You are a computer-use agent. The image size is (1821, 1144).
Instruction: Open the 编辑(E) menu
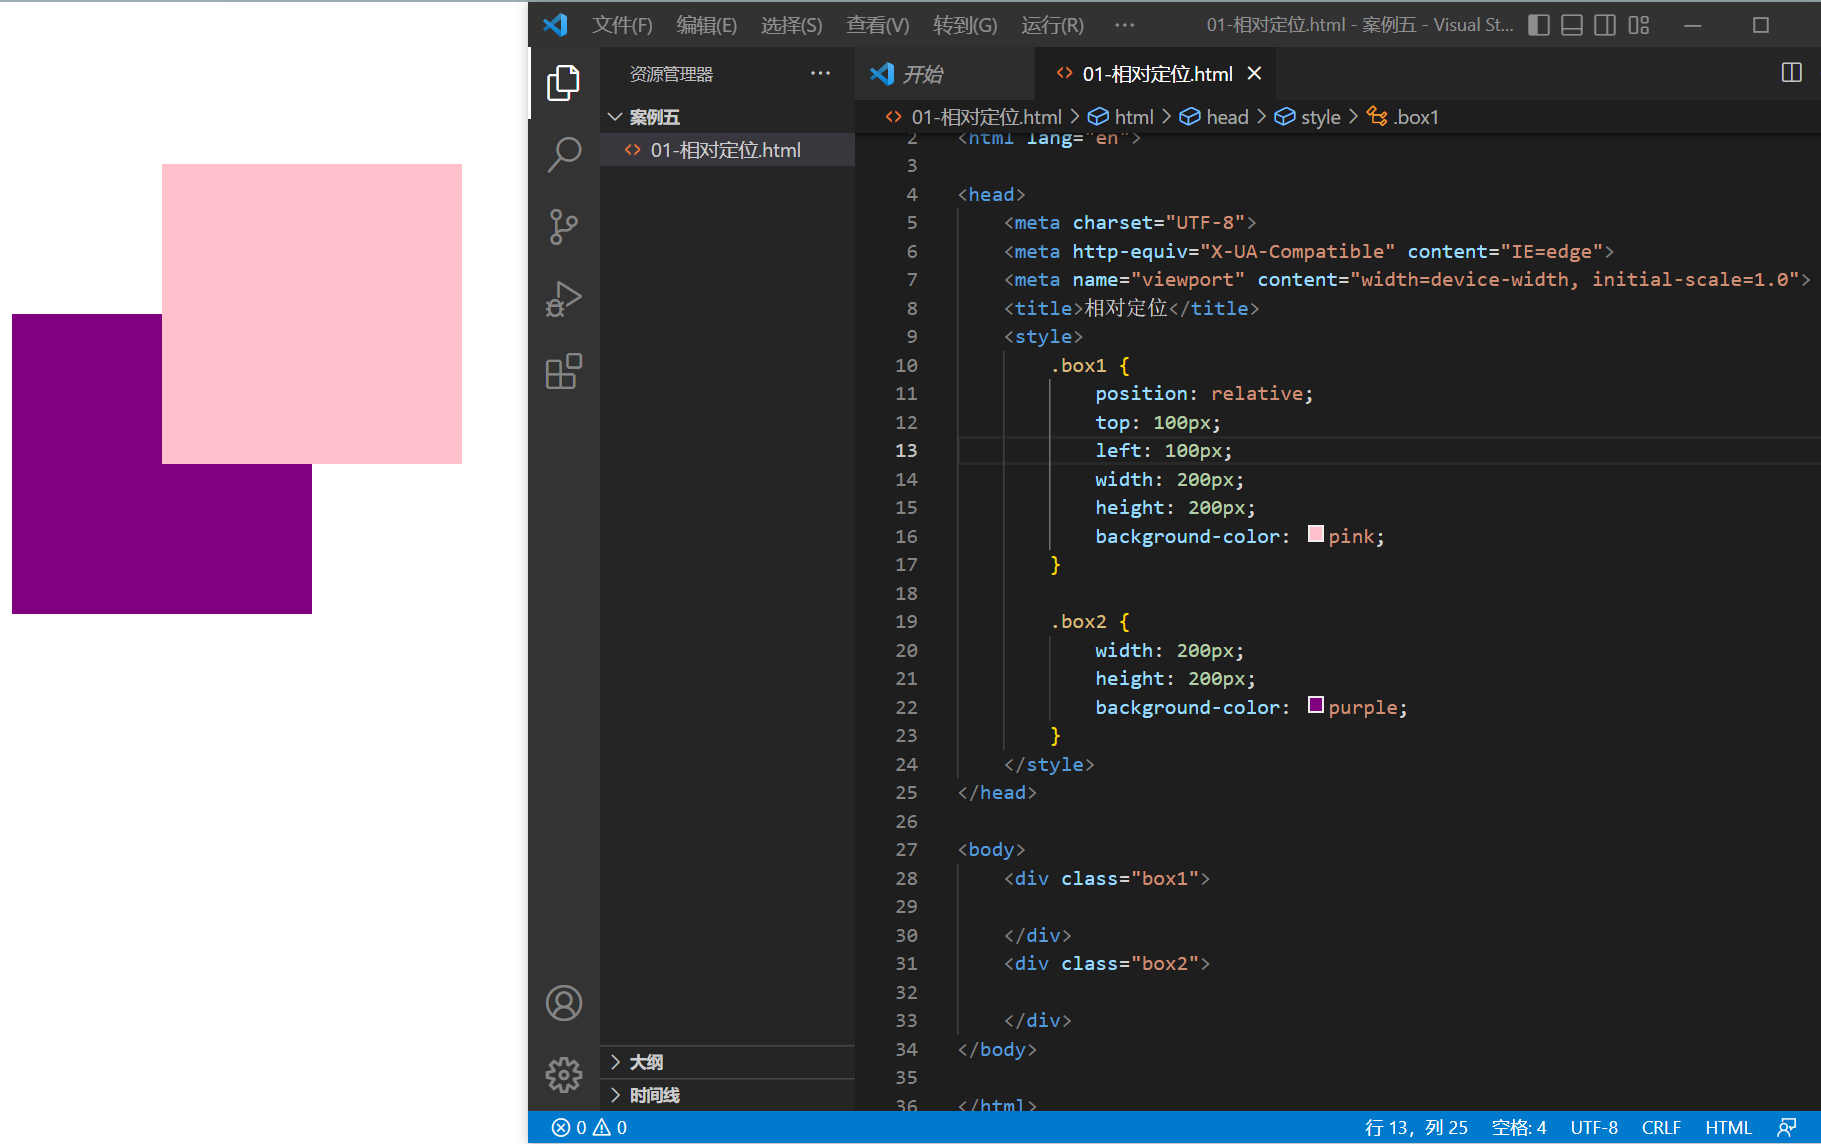[706, 25]
